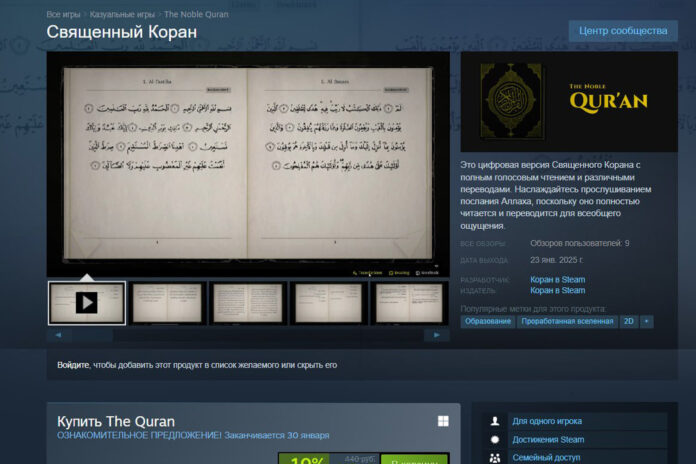Play the video trailer thumbnail

click(87, 302)
